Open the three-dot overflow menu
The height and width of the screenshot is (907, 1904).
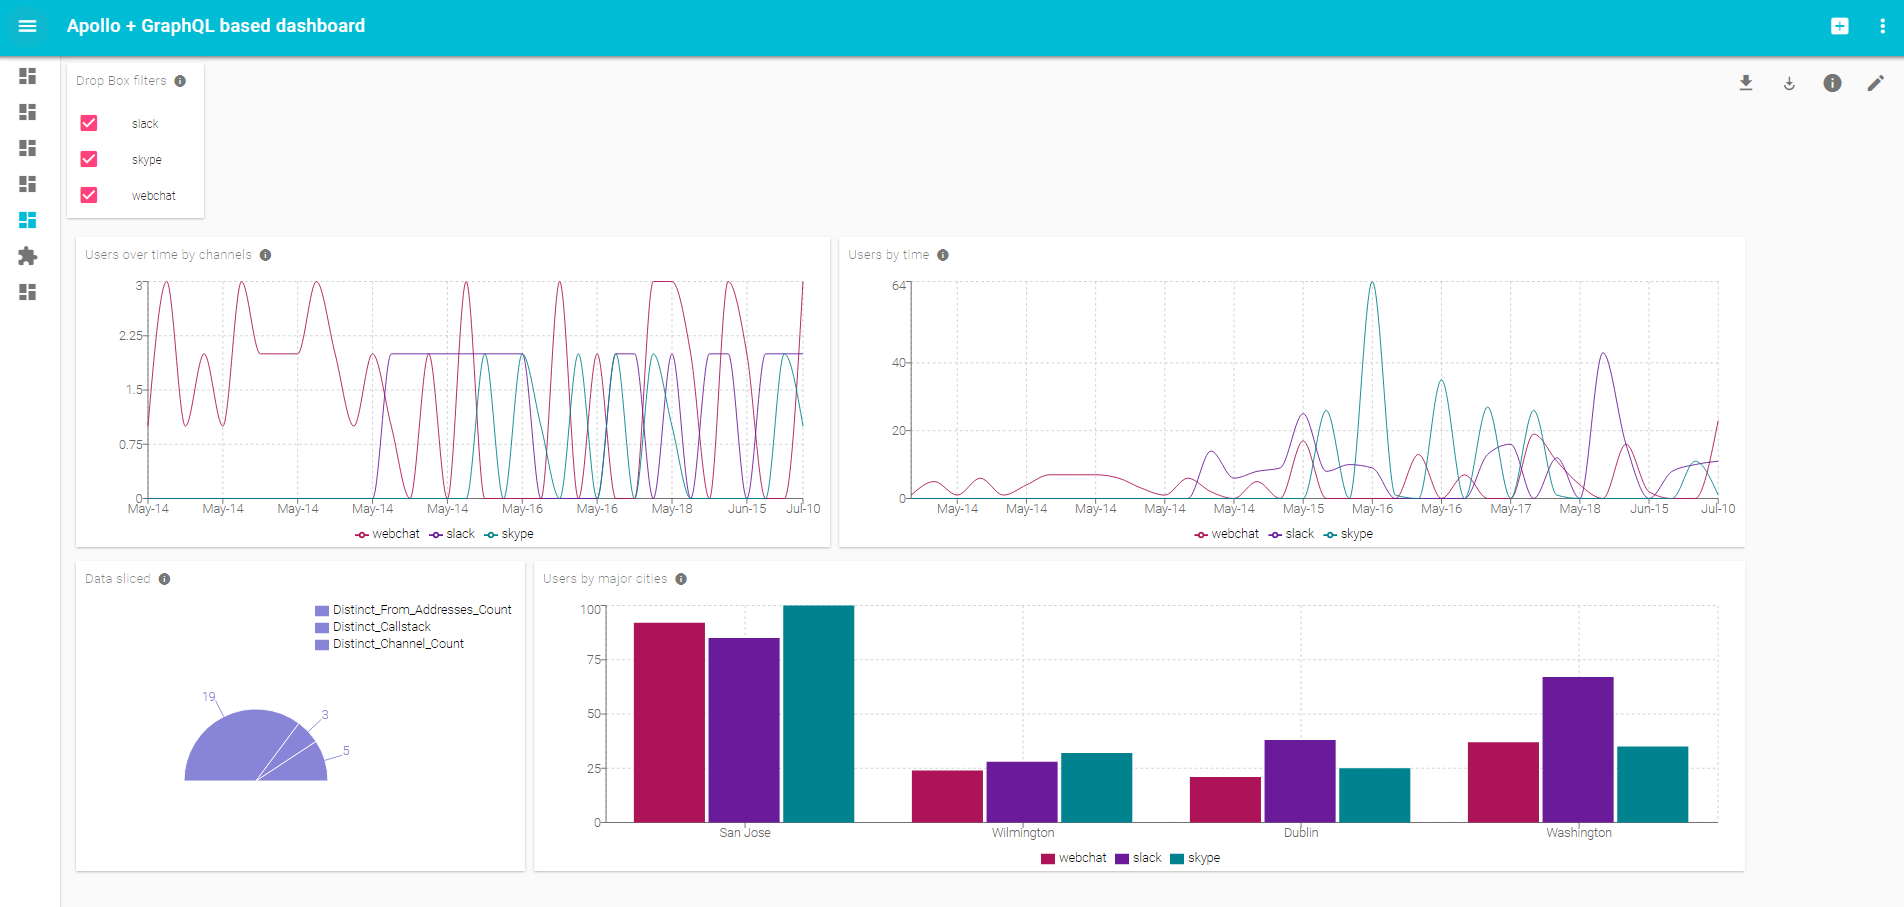click(x=1882, y=26)
